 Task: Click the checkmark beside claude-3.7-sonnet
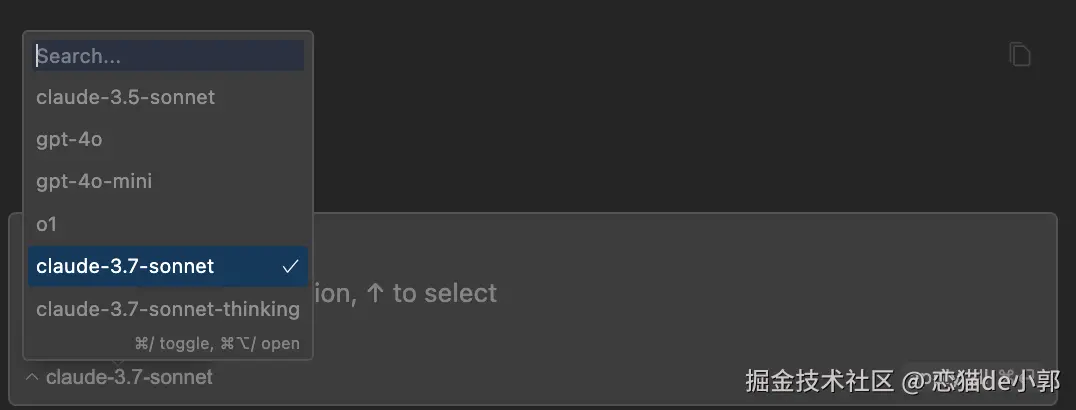pyautogui.click(x=290, y=267)
